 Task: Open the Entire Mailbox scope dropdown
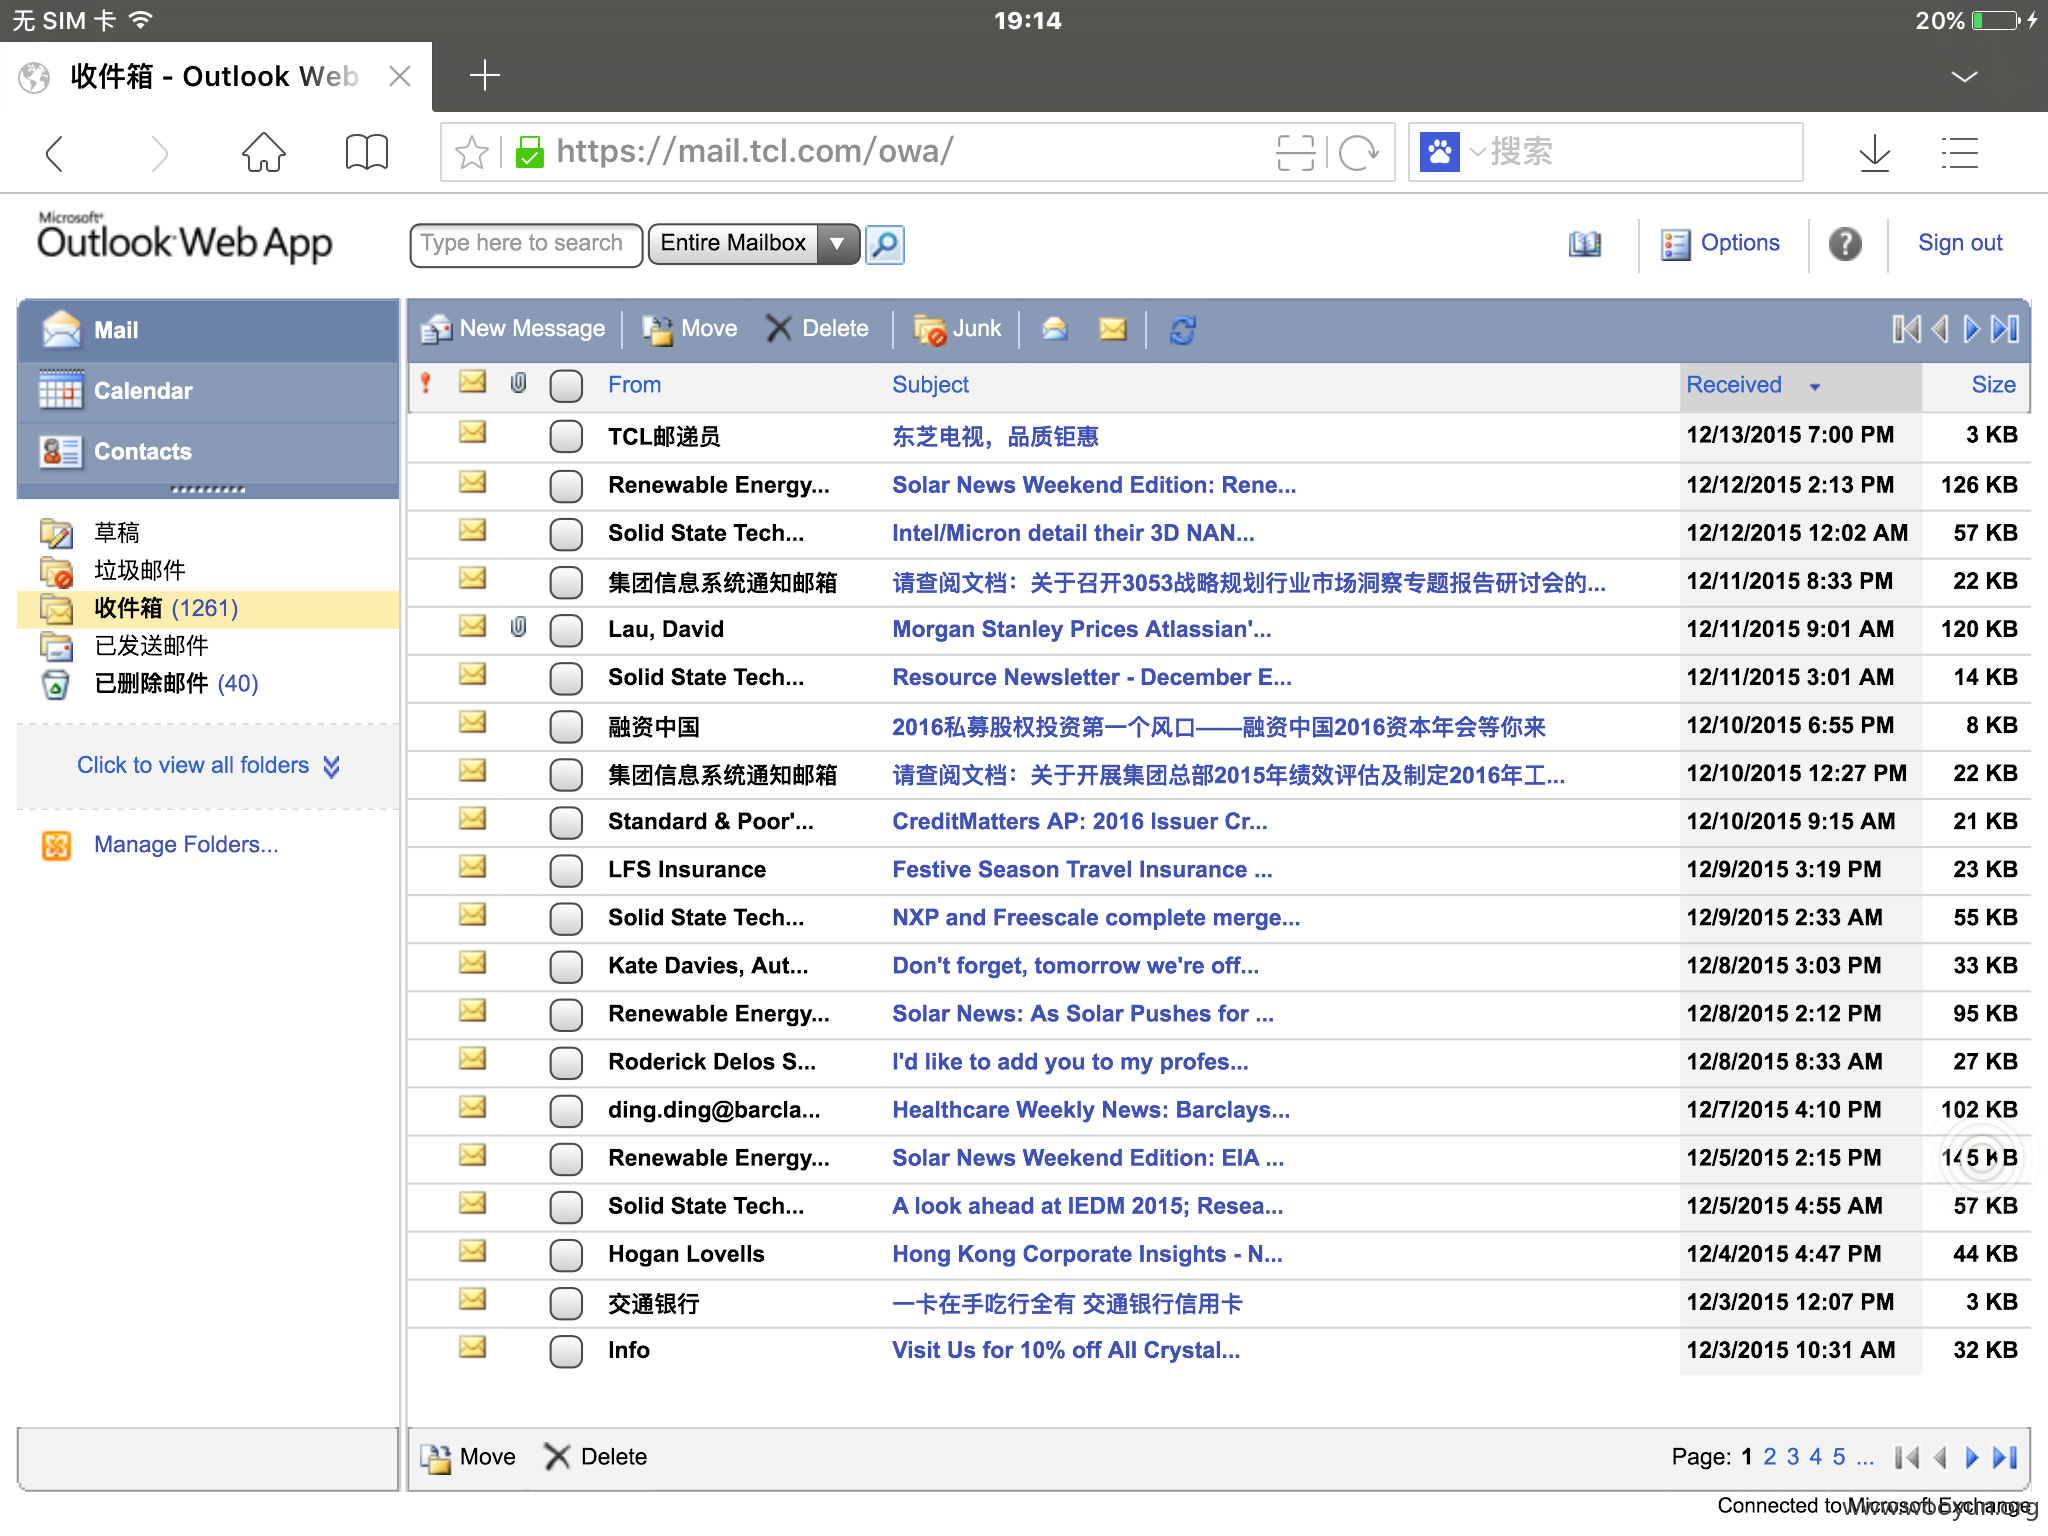(x=754, y=244)
